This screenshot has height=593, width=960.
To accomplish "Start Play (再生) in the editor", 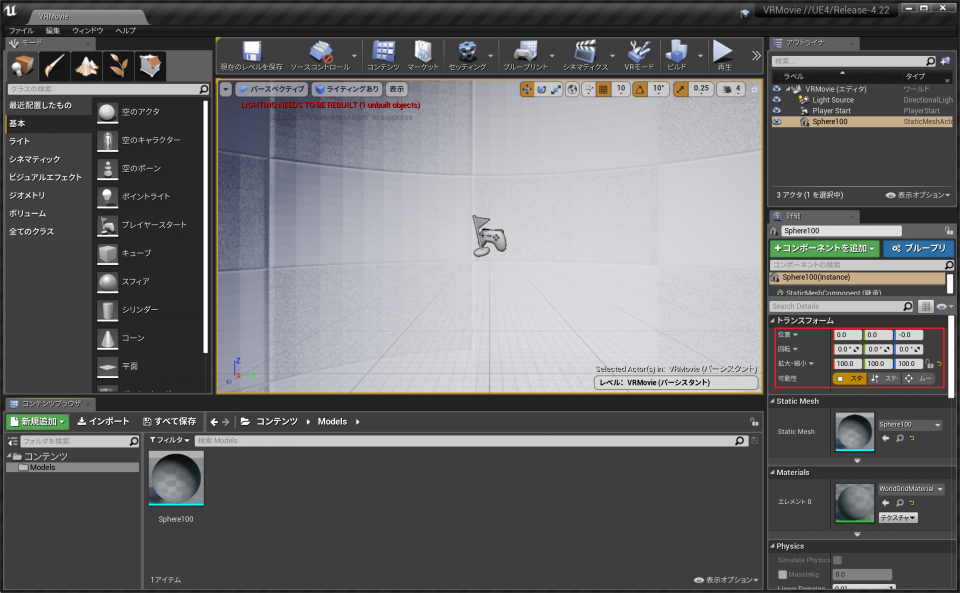I will pyautogui.click(x=724, y=56).
